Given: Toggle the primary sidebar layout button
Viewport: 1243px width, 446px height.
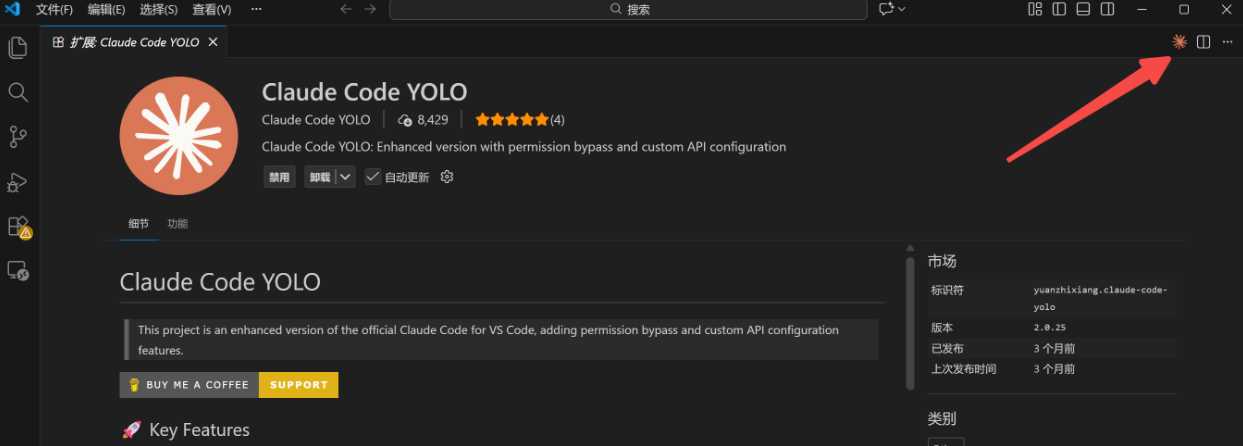Looking at the screenshot, I should pyautogui.click(x=1059, y=9).
